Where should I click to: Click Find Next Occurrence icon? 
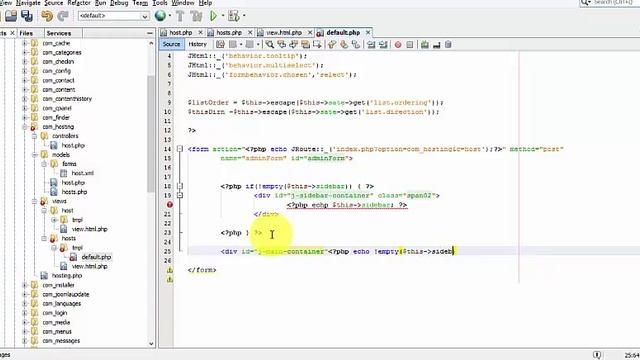293,44
